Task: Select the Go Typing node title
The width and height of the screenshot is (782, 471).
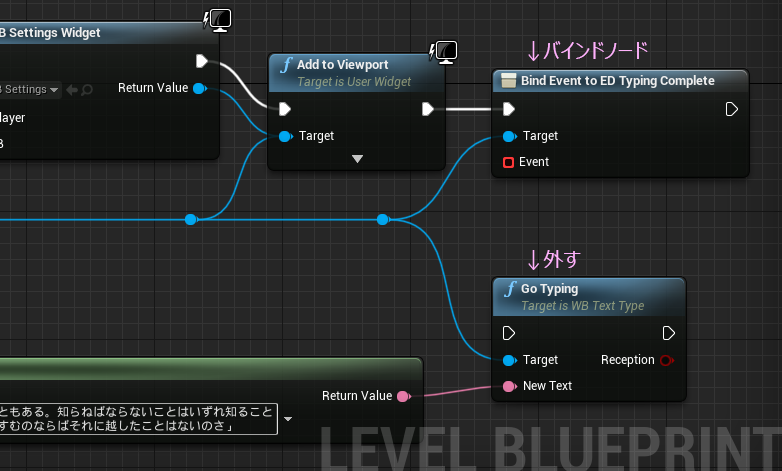Action: click(x=550, y=289)
